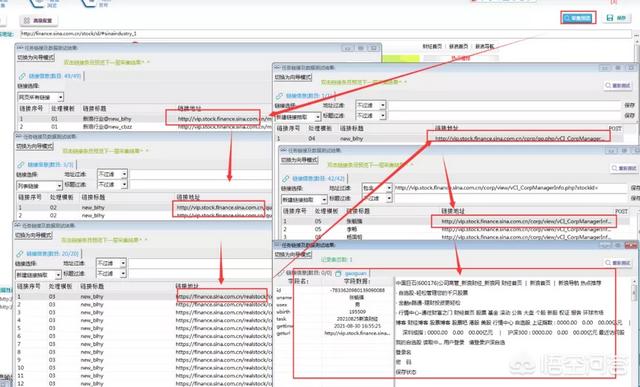Click the chain-link icon beside 1/1 link count

pos(279,96)
